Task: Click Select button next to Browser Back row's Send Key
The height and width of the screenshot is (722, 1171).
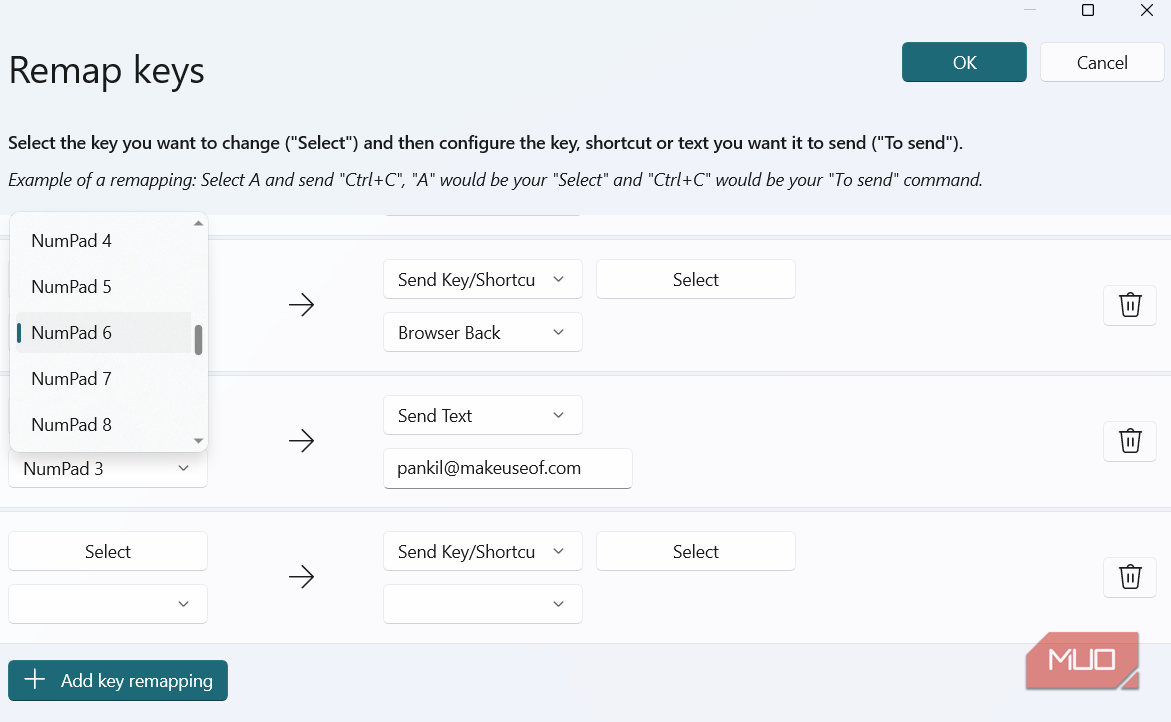Action: click(x=695, y=279)
